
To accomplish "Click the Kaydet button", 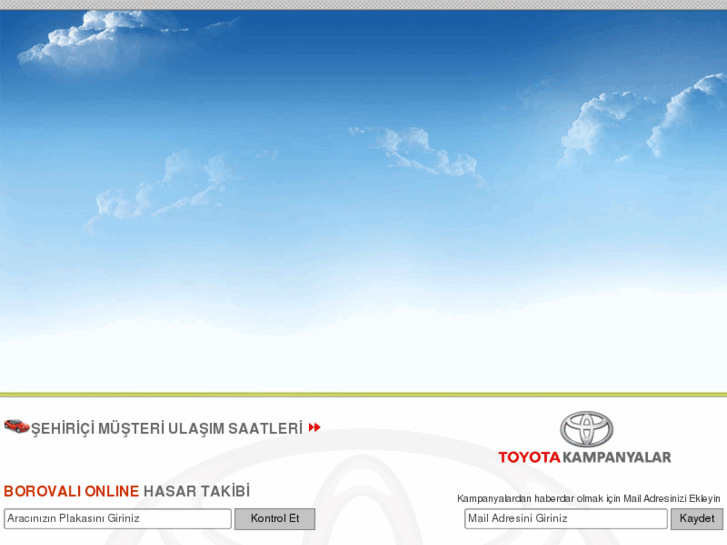I will tap(697, 519).
